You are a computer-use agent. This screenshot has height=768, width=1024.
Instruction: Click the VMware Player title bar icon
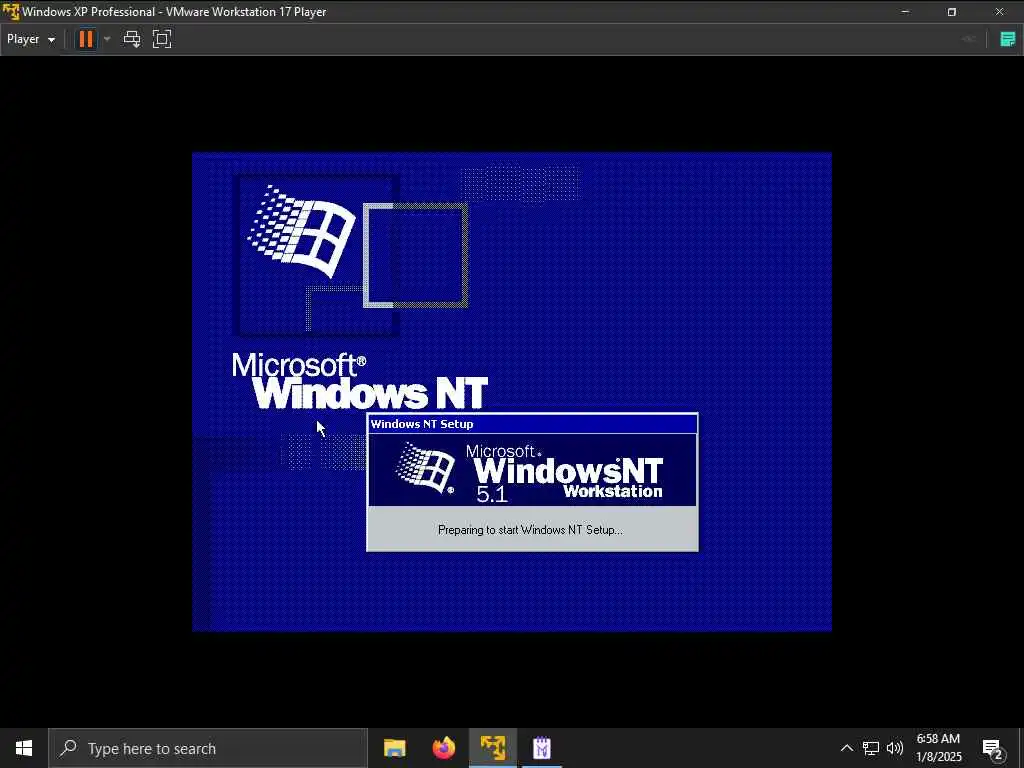pyautogui.click(x=10, y=12)
